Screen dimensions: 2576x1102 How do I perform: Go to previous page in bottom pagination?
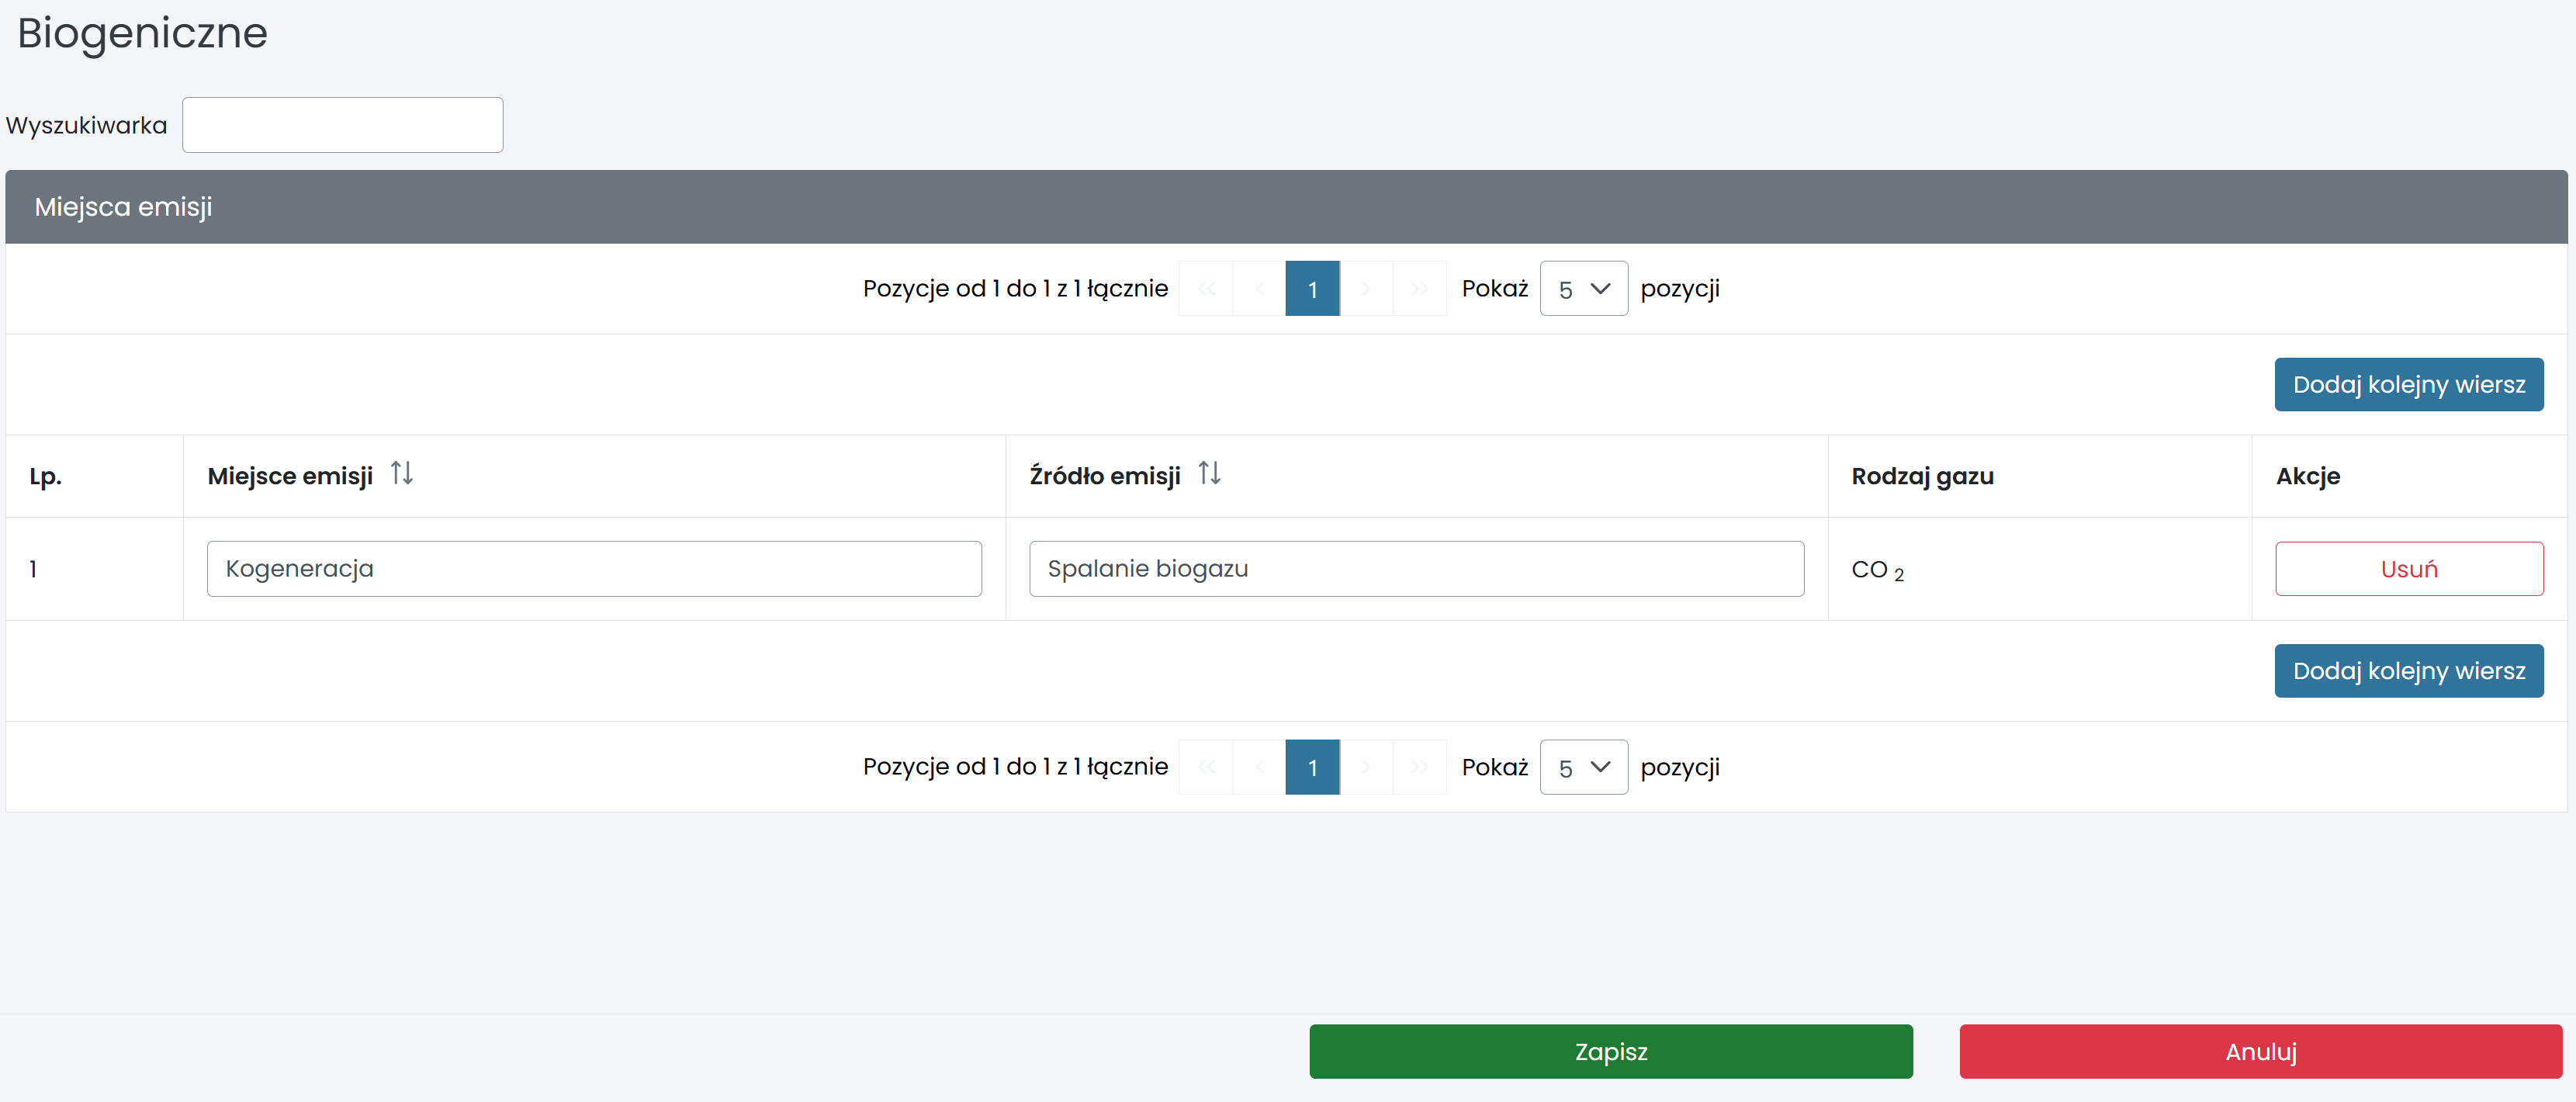click(1259, 767)
